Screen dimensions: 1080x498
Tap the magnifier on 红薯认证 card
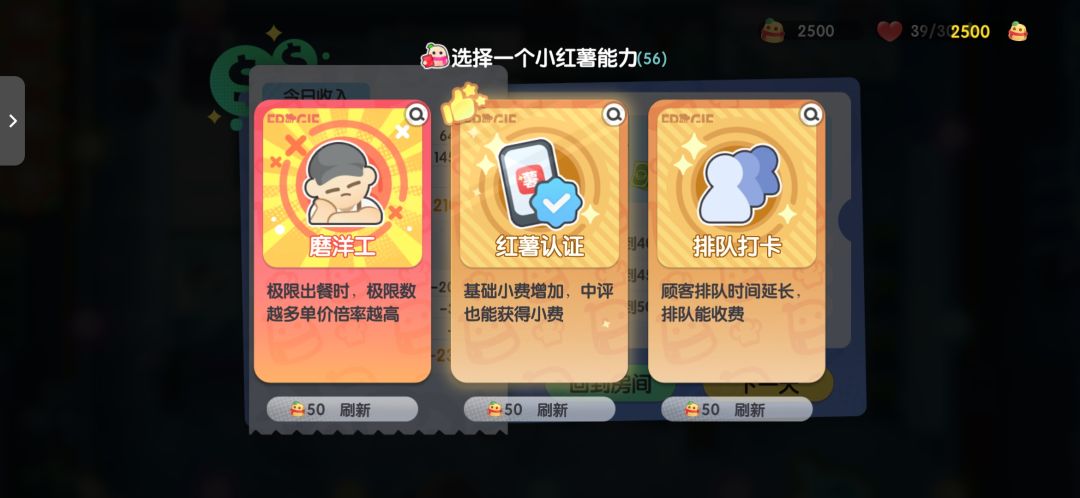pyautogui.click(x=614, y=114)
